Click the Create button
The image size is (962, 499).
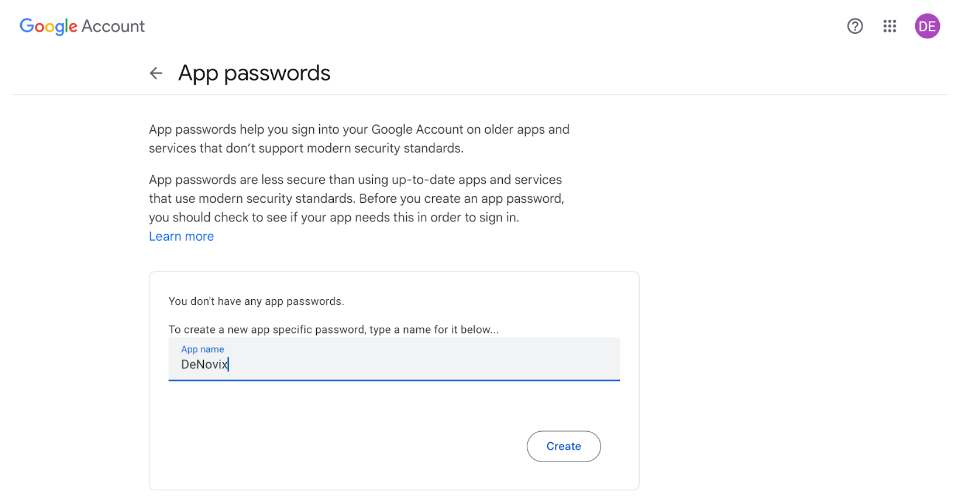[563, 446]
